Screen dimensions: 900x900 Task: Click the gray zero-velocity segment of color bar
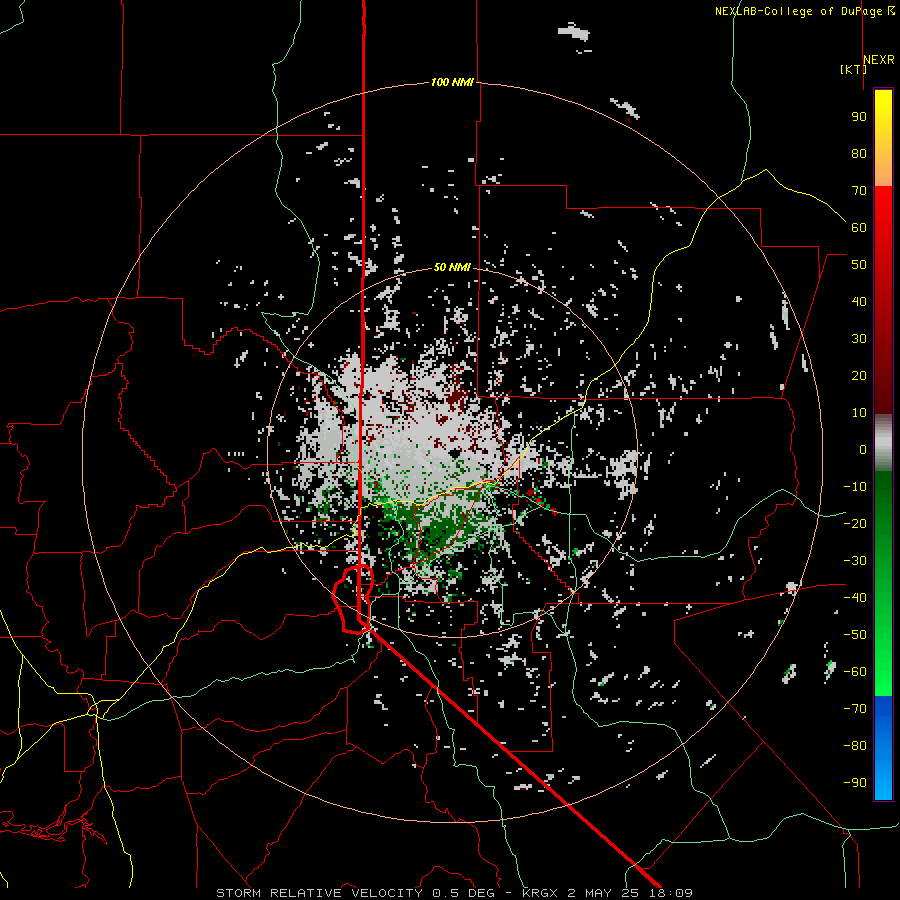[x=883, y=442]
